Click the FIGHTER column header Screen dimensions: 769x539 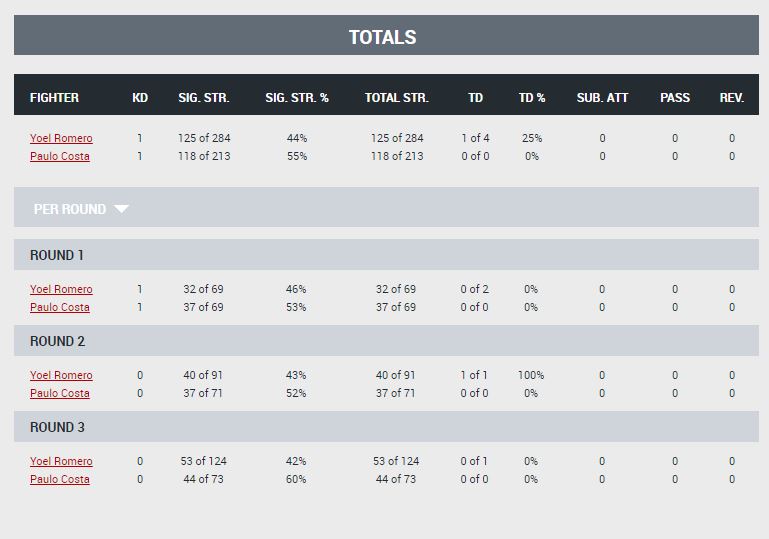pos(54,98)
